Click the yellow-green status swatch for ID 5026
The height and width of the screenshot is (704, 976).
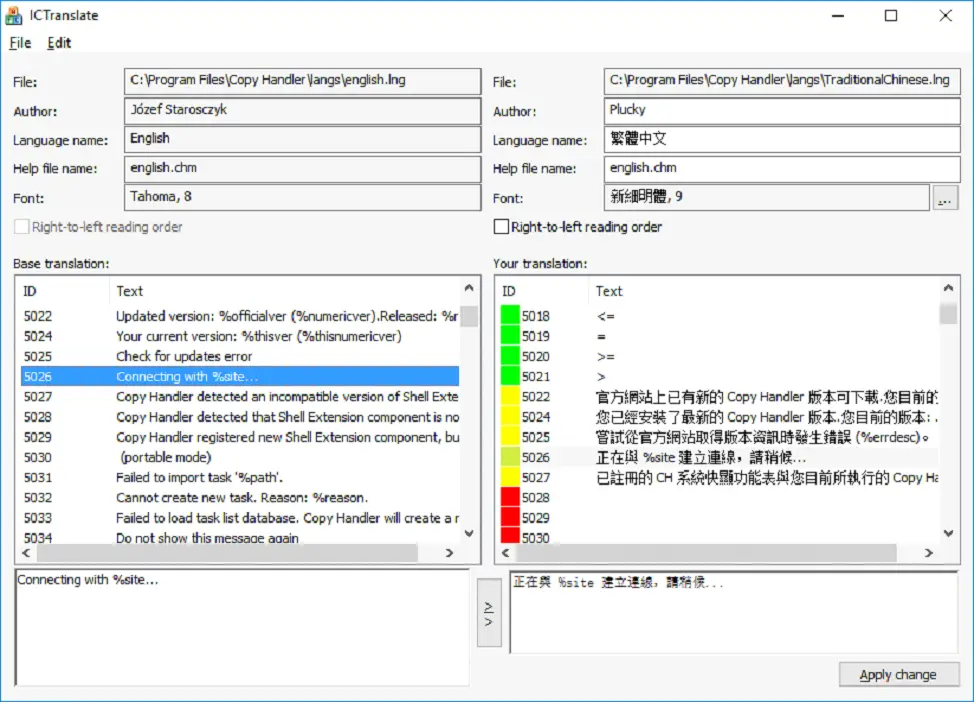[510, 456]
